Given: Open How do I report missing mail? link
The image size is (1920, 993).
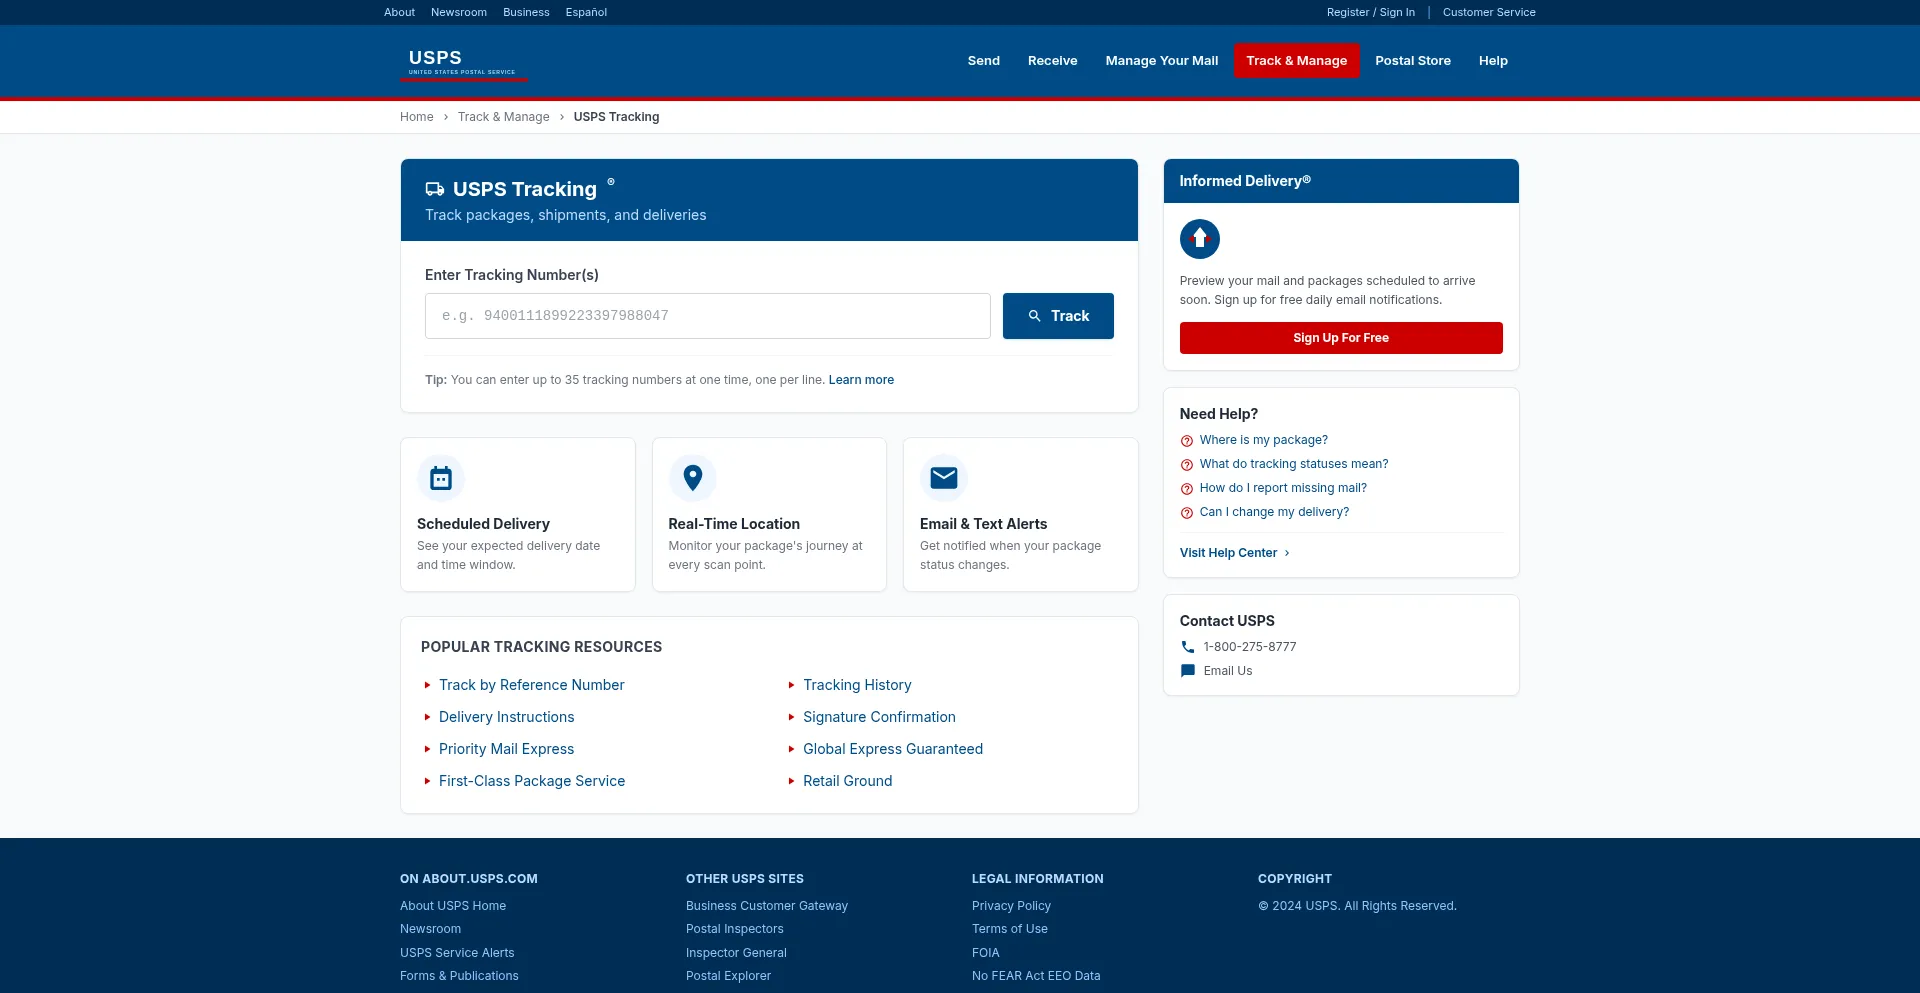Looking at the screenshot, I should (1283, 488).
